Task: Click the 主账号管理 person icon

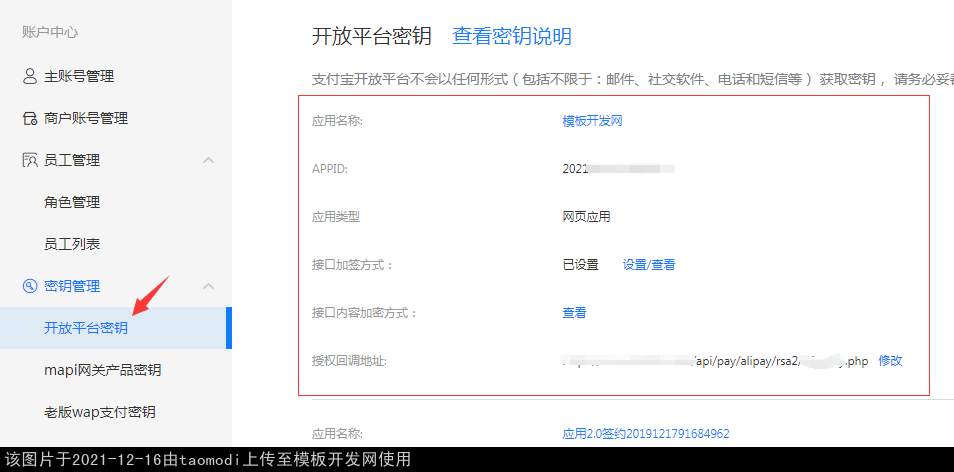Action: 30,76
